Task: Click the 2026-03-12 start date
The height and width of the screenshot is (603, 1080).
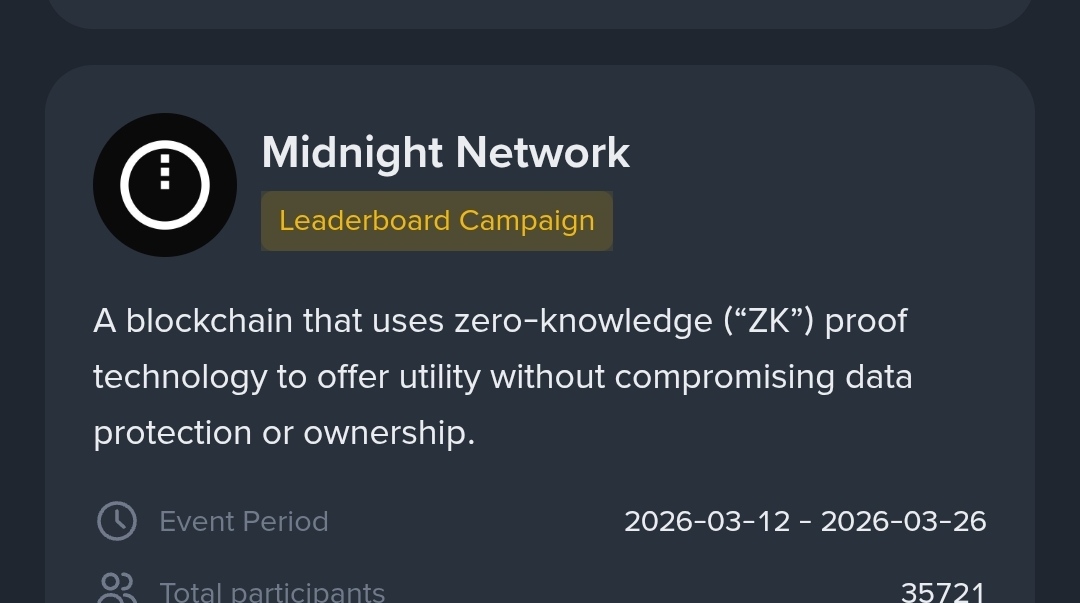Action: (x=707, y=521)
